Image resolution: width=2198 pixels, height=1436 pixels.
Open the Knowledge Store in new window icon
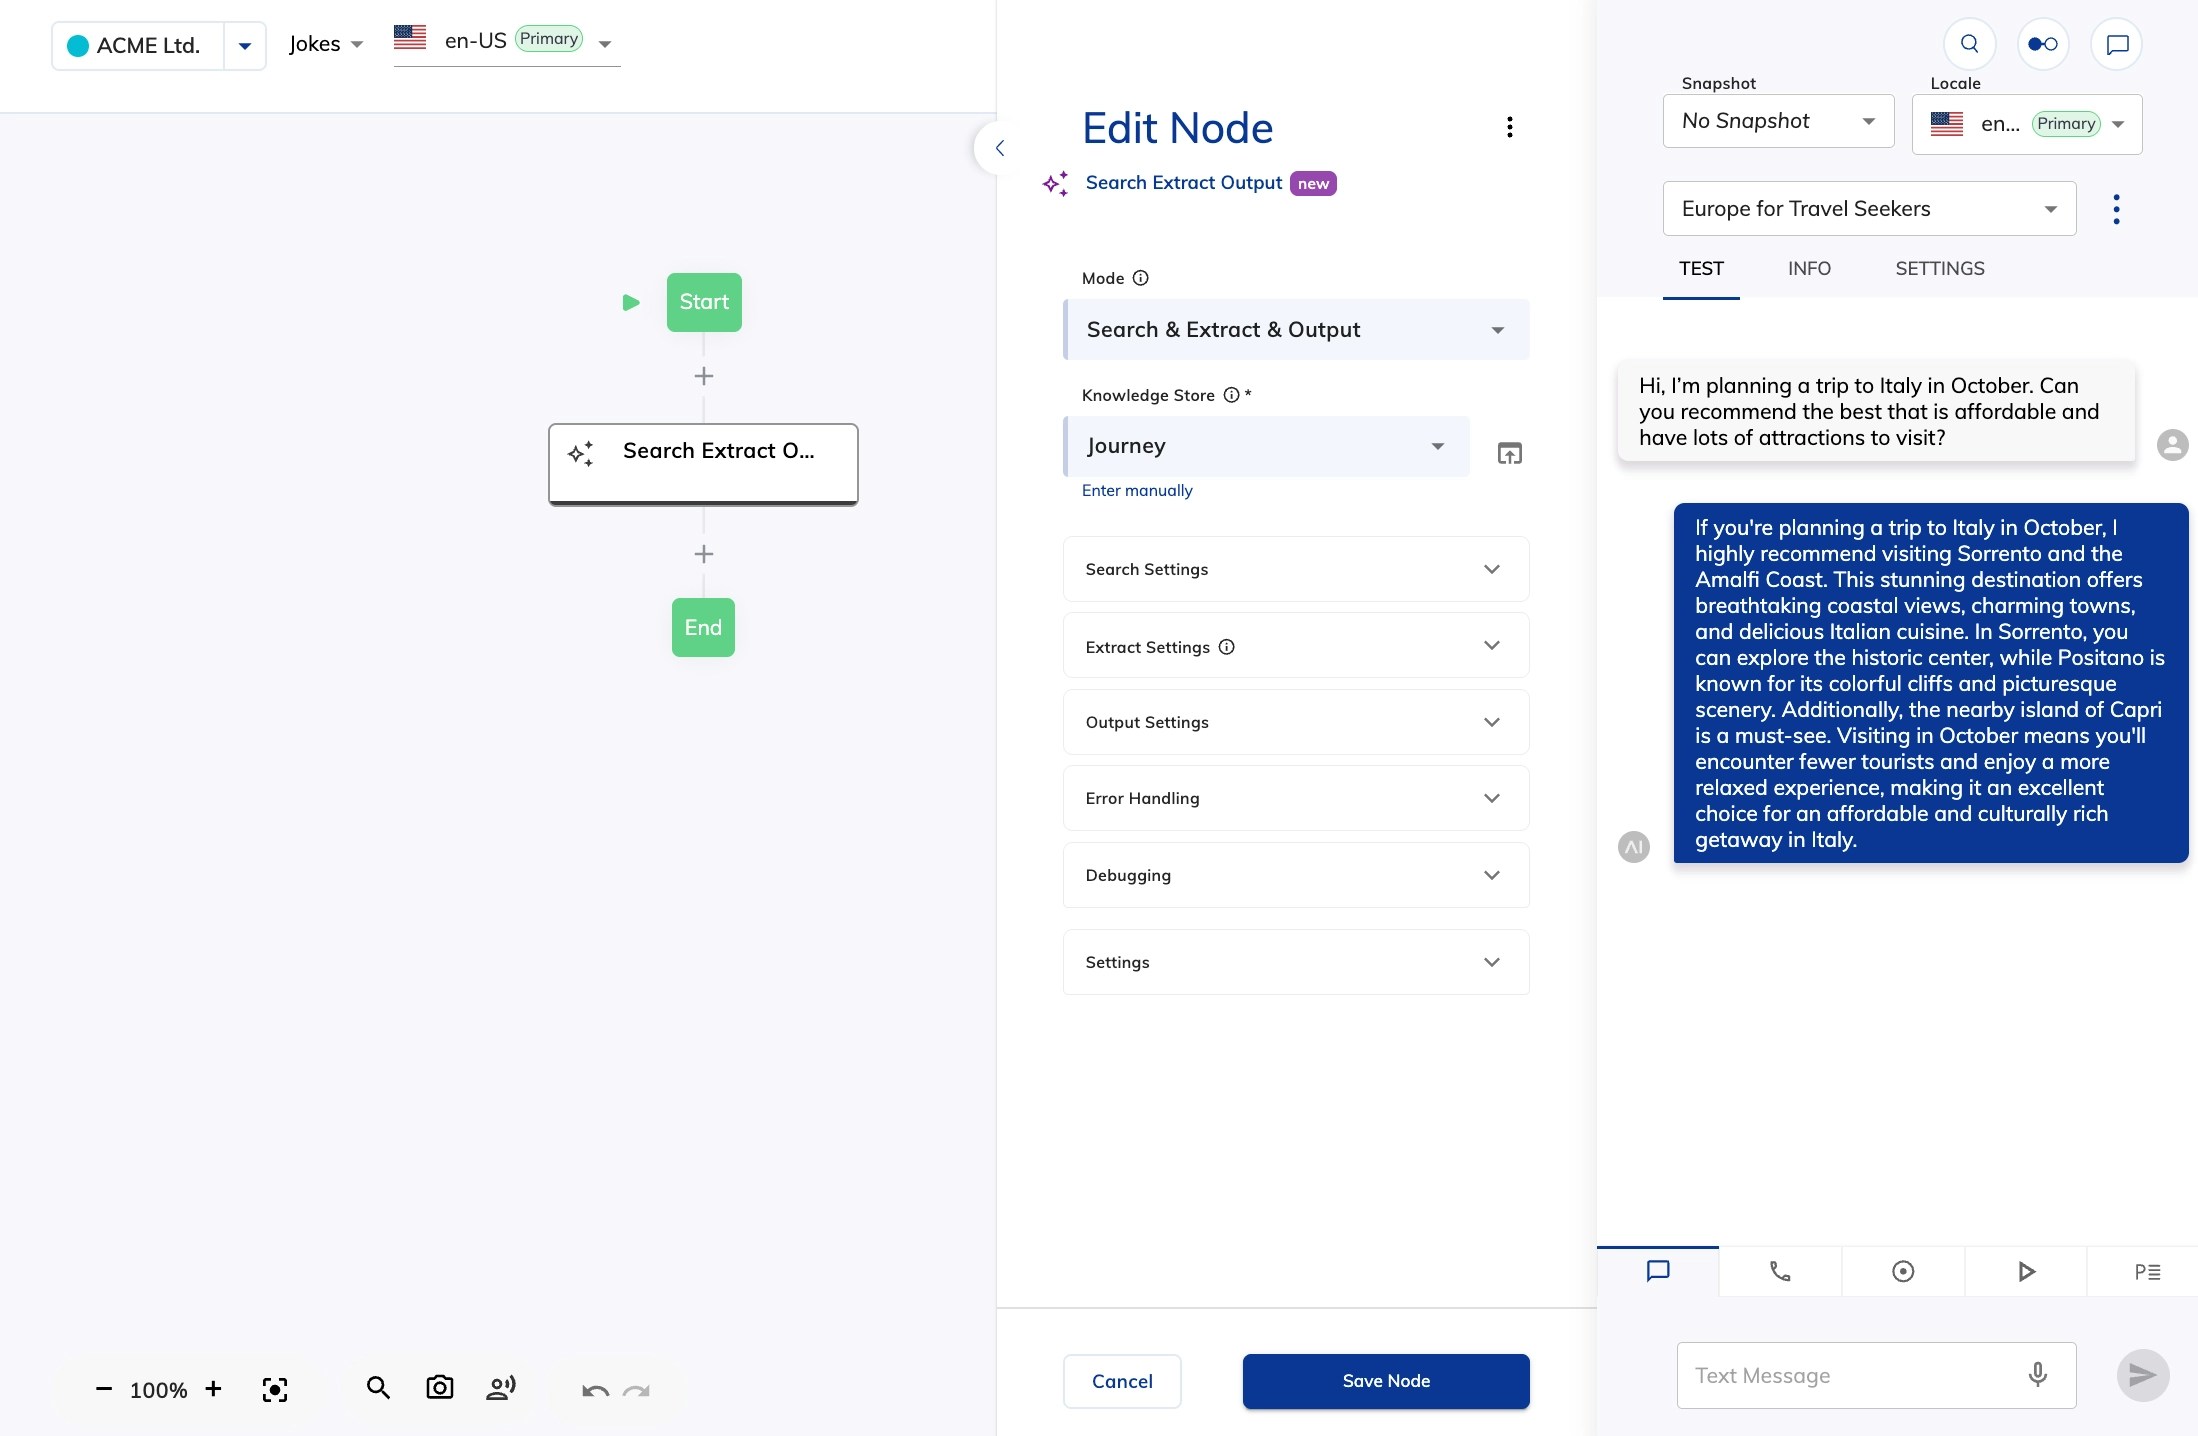point(1509,454)
